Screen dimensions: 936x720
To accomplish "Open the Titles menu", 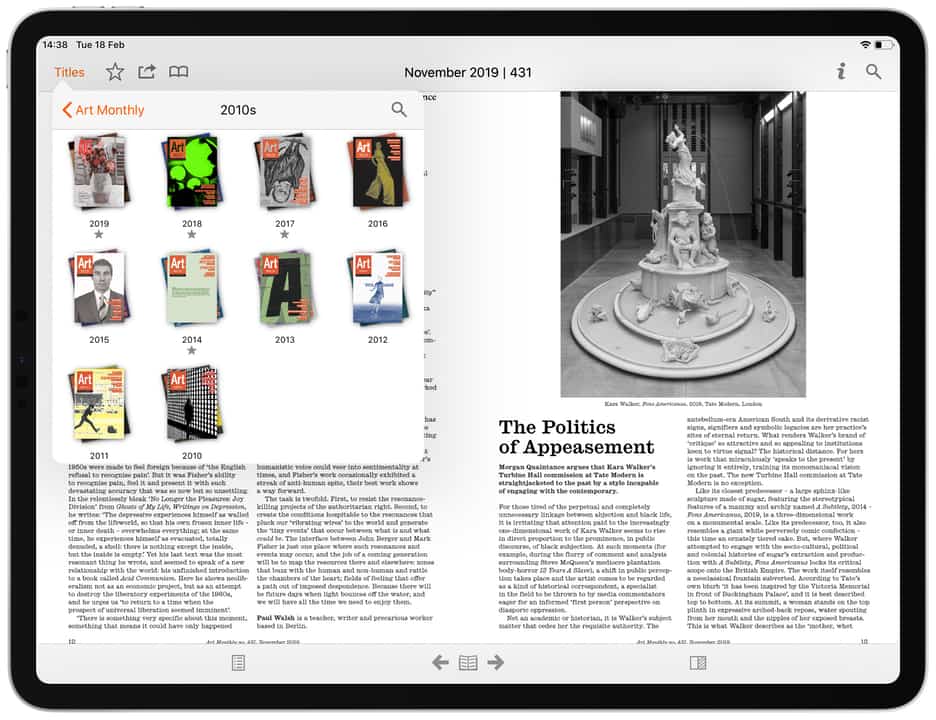I will pos(69,72).
